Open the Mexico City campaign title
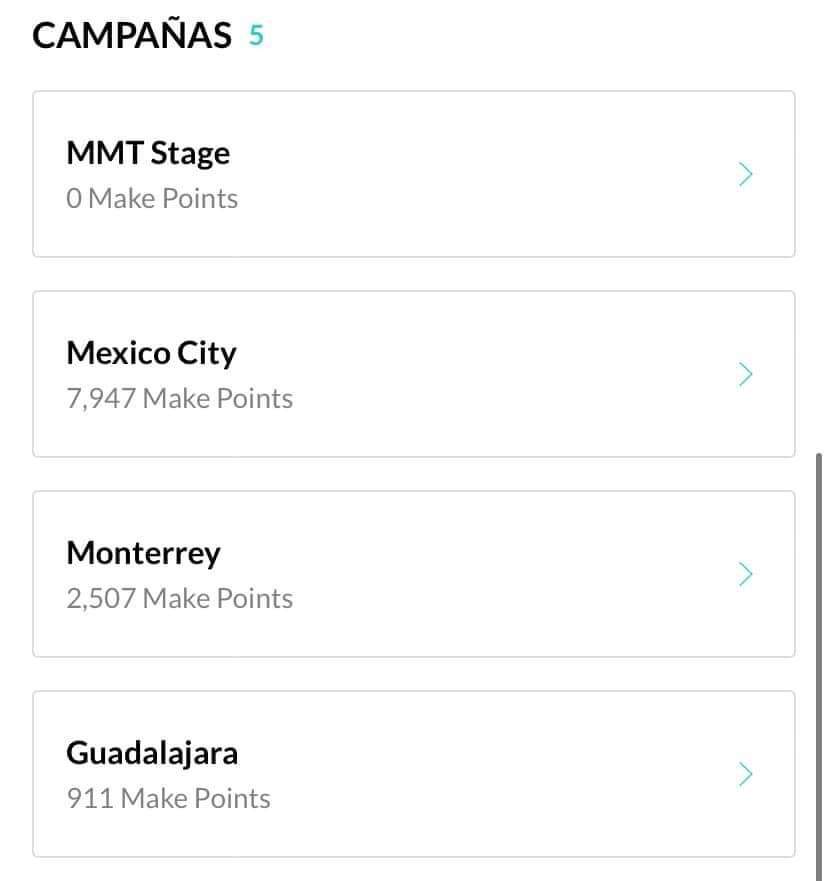Image resolution: width=828 pixels, height=881 pixels. 151,353
